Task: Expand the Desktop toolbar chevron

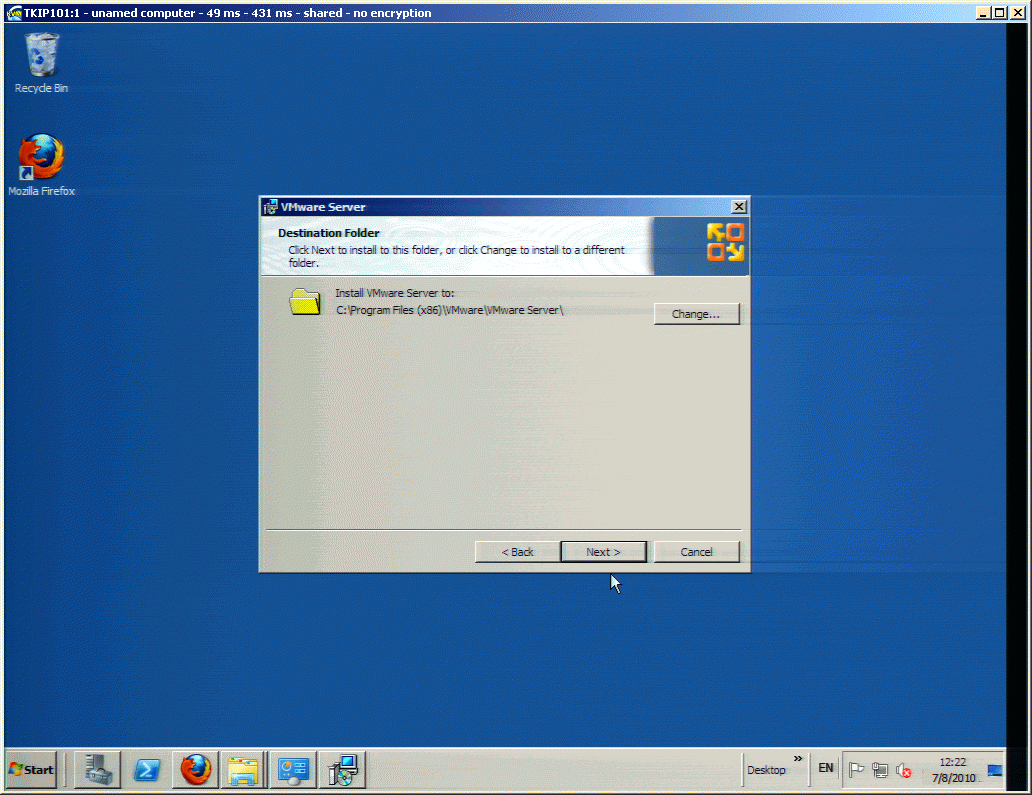Action: tap(798, 759)
